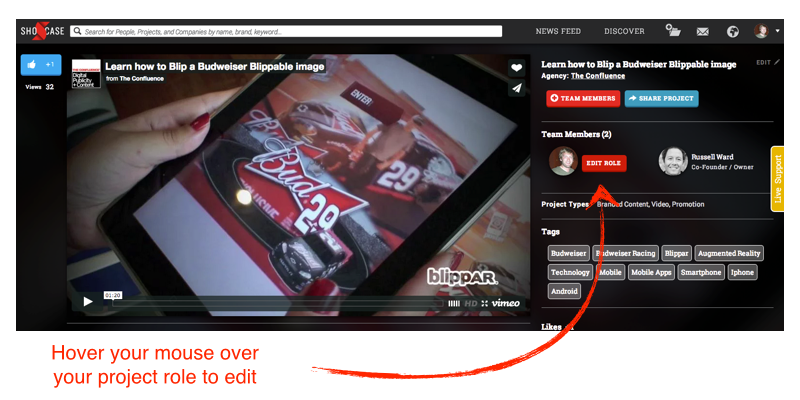Click the Shocase logo
The image size is (800, 400).
pyautogui.click(x=42, y=31)
